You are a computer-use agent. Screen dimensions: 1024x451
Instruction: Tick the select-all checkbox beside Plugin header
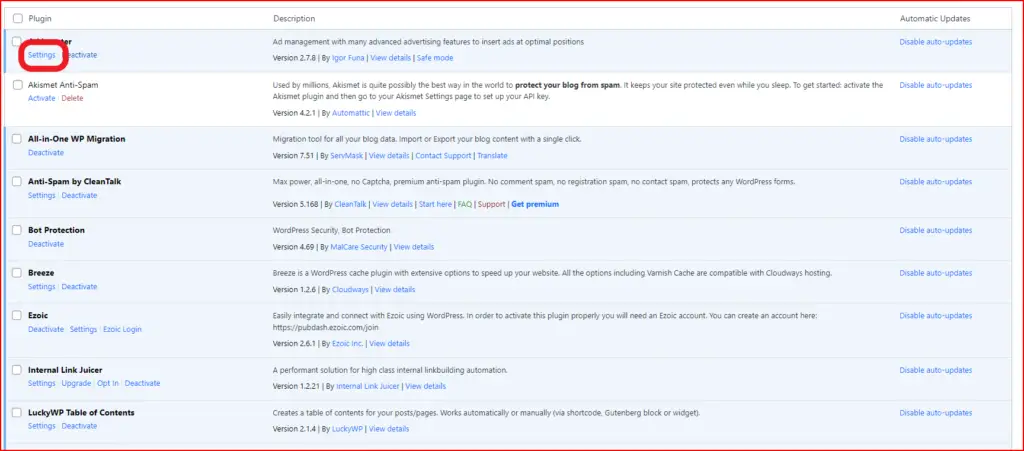click(18, 18)
